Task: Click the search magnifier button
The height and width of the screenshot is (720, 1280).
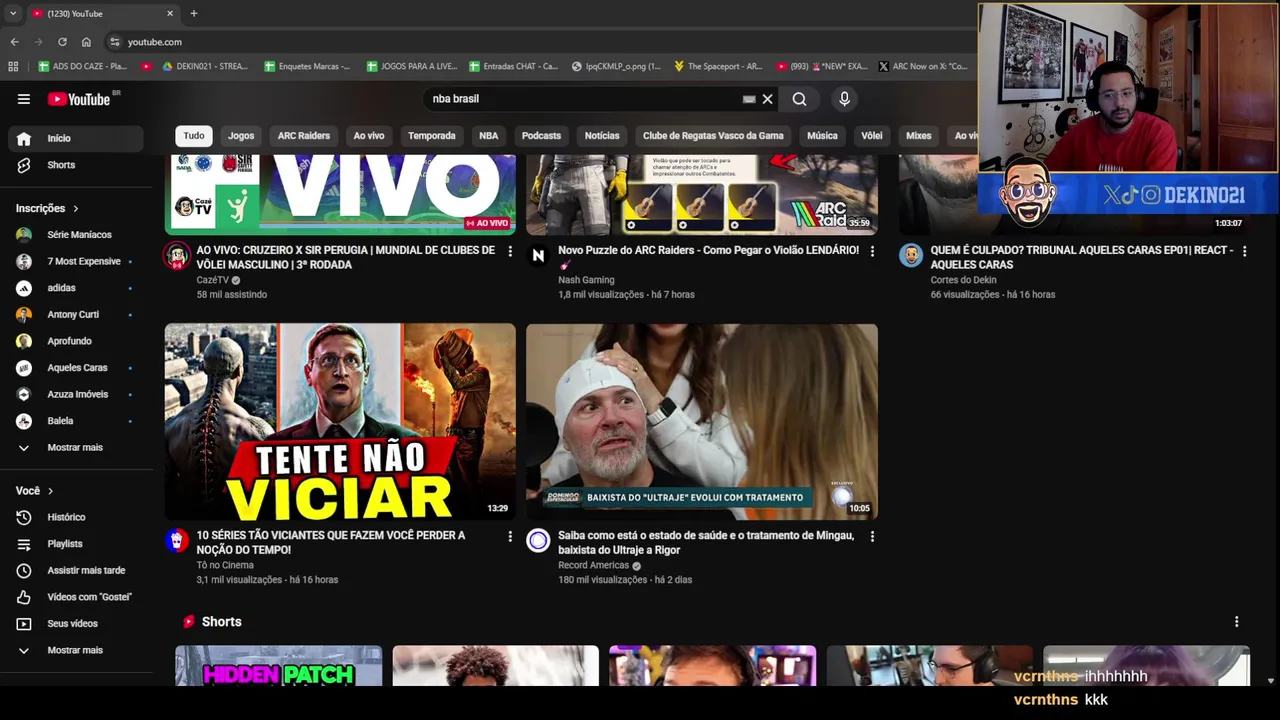Action: (799, 99)
